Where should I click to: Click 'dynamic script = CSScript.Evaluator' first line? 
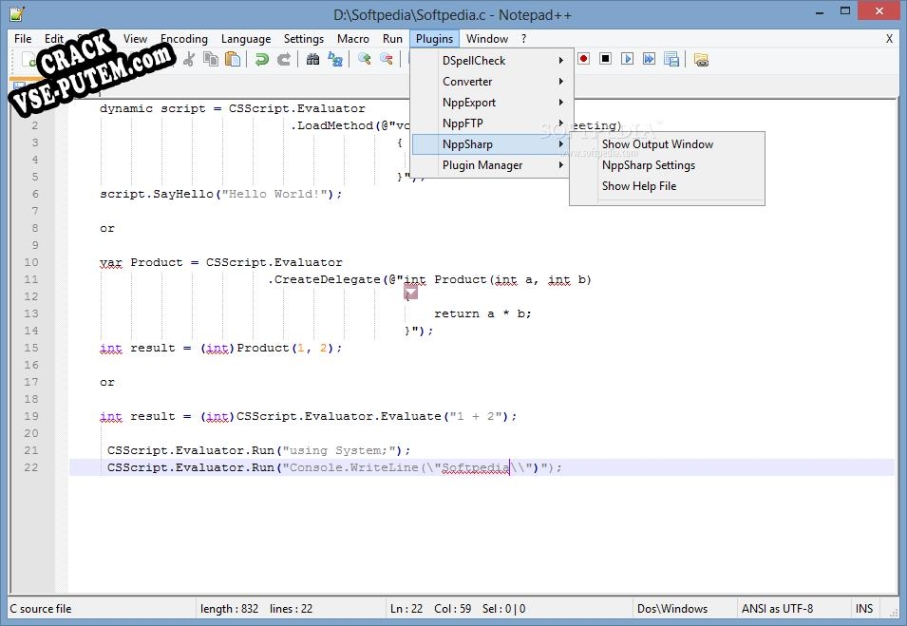tap(232, 108)
